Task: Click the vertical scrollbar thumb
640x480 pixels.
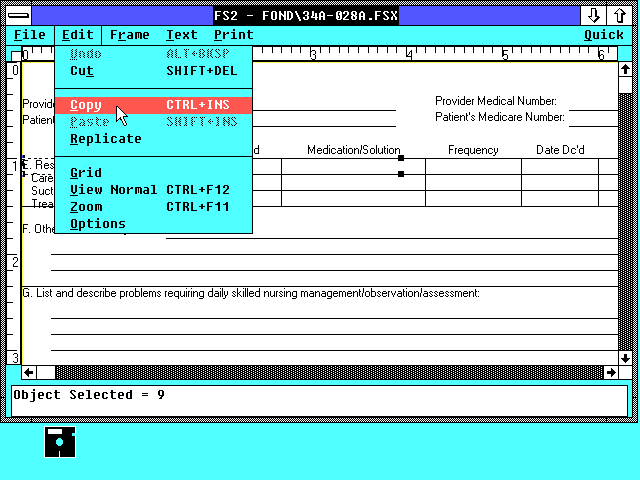Action: pos(625,85)
